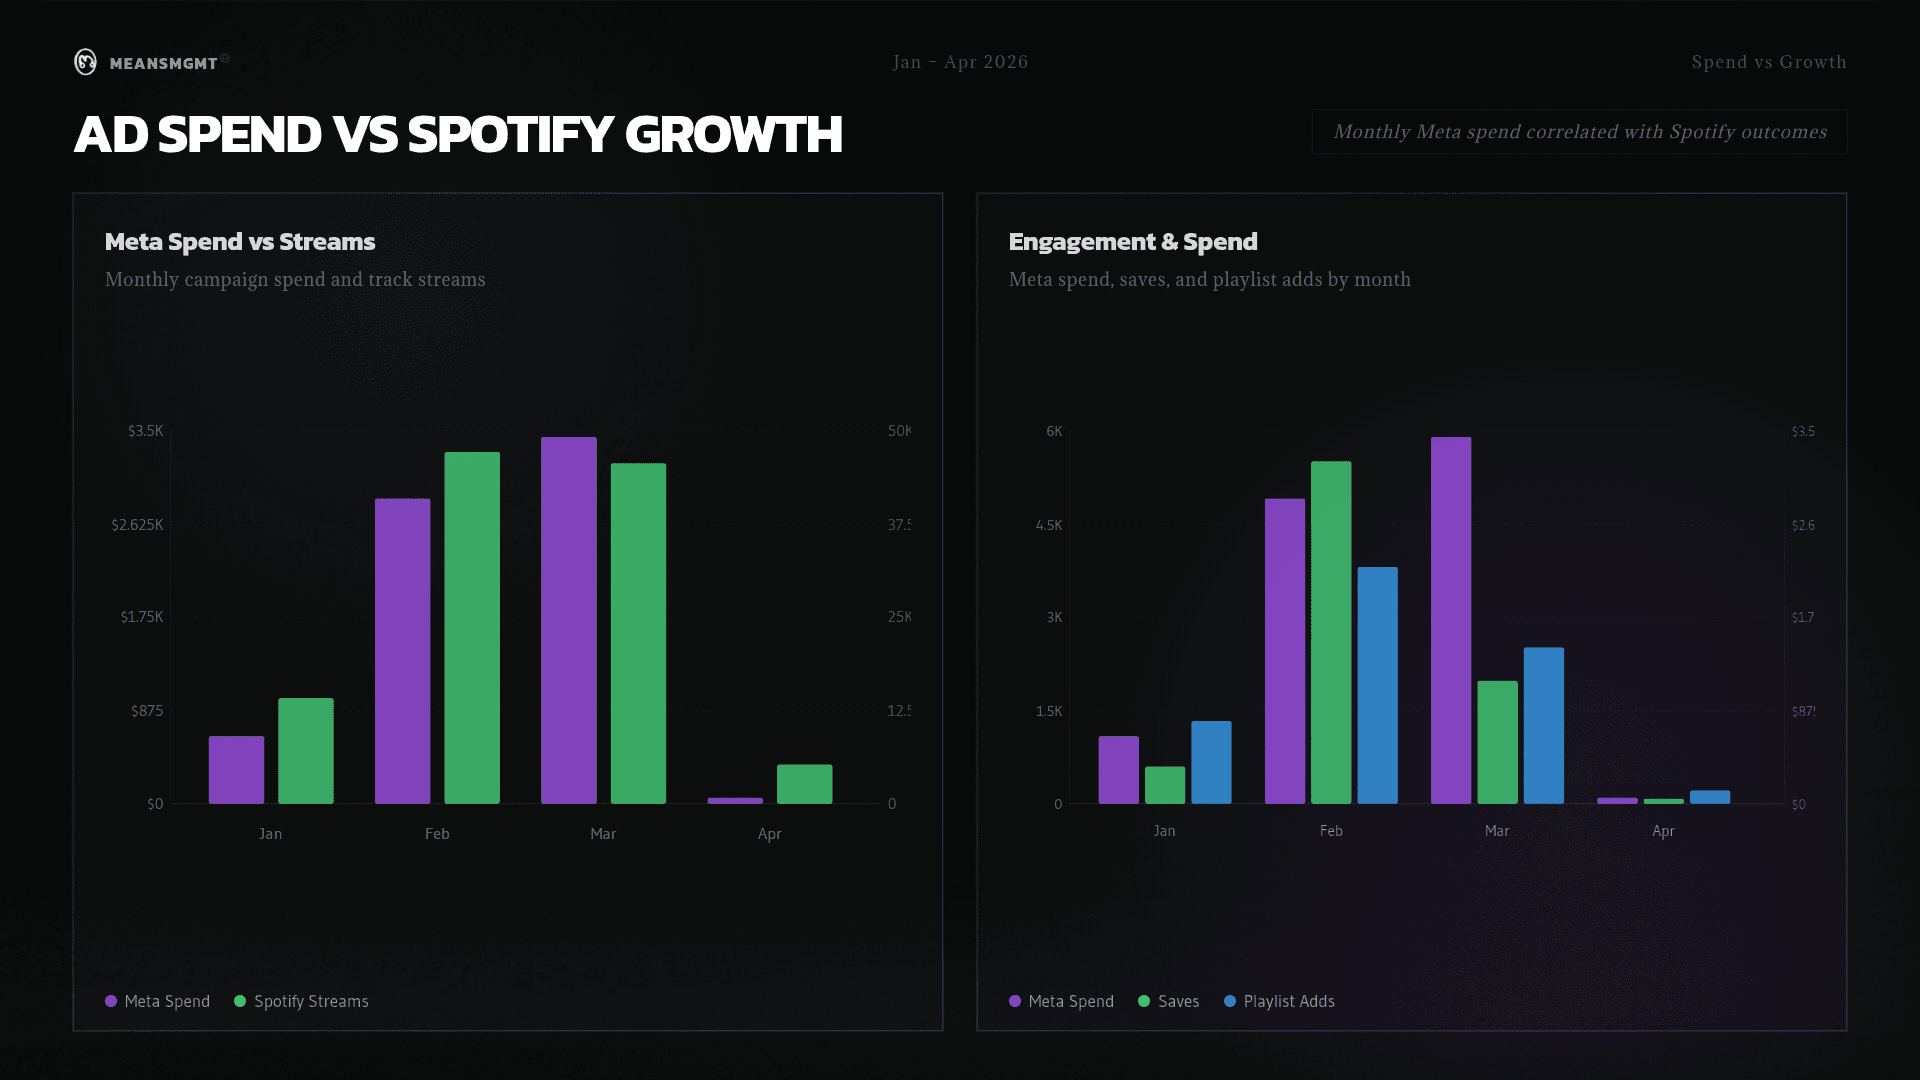Viewport: 1920px width, 1080px height.
Task: Select the Jan – Apr 2026 header label
Action: pyautogui.click(x=960, y=62)
